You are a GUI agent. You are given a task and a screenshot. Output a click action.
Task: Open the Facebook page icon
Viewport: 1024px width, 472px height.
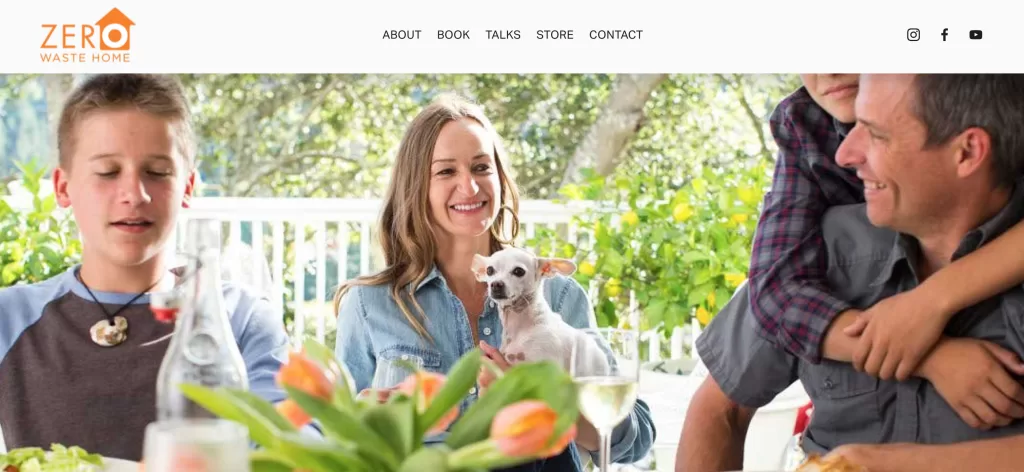(x=944, y=35)
